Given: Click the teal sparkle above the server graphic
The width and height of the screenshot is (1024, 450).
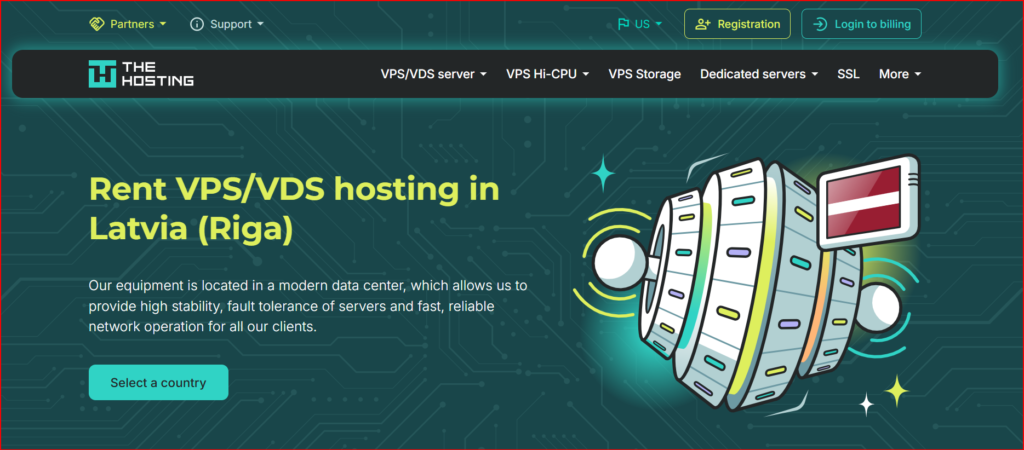Looking at the screenshot, I should [x=603, y=174].
